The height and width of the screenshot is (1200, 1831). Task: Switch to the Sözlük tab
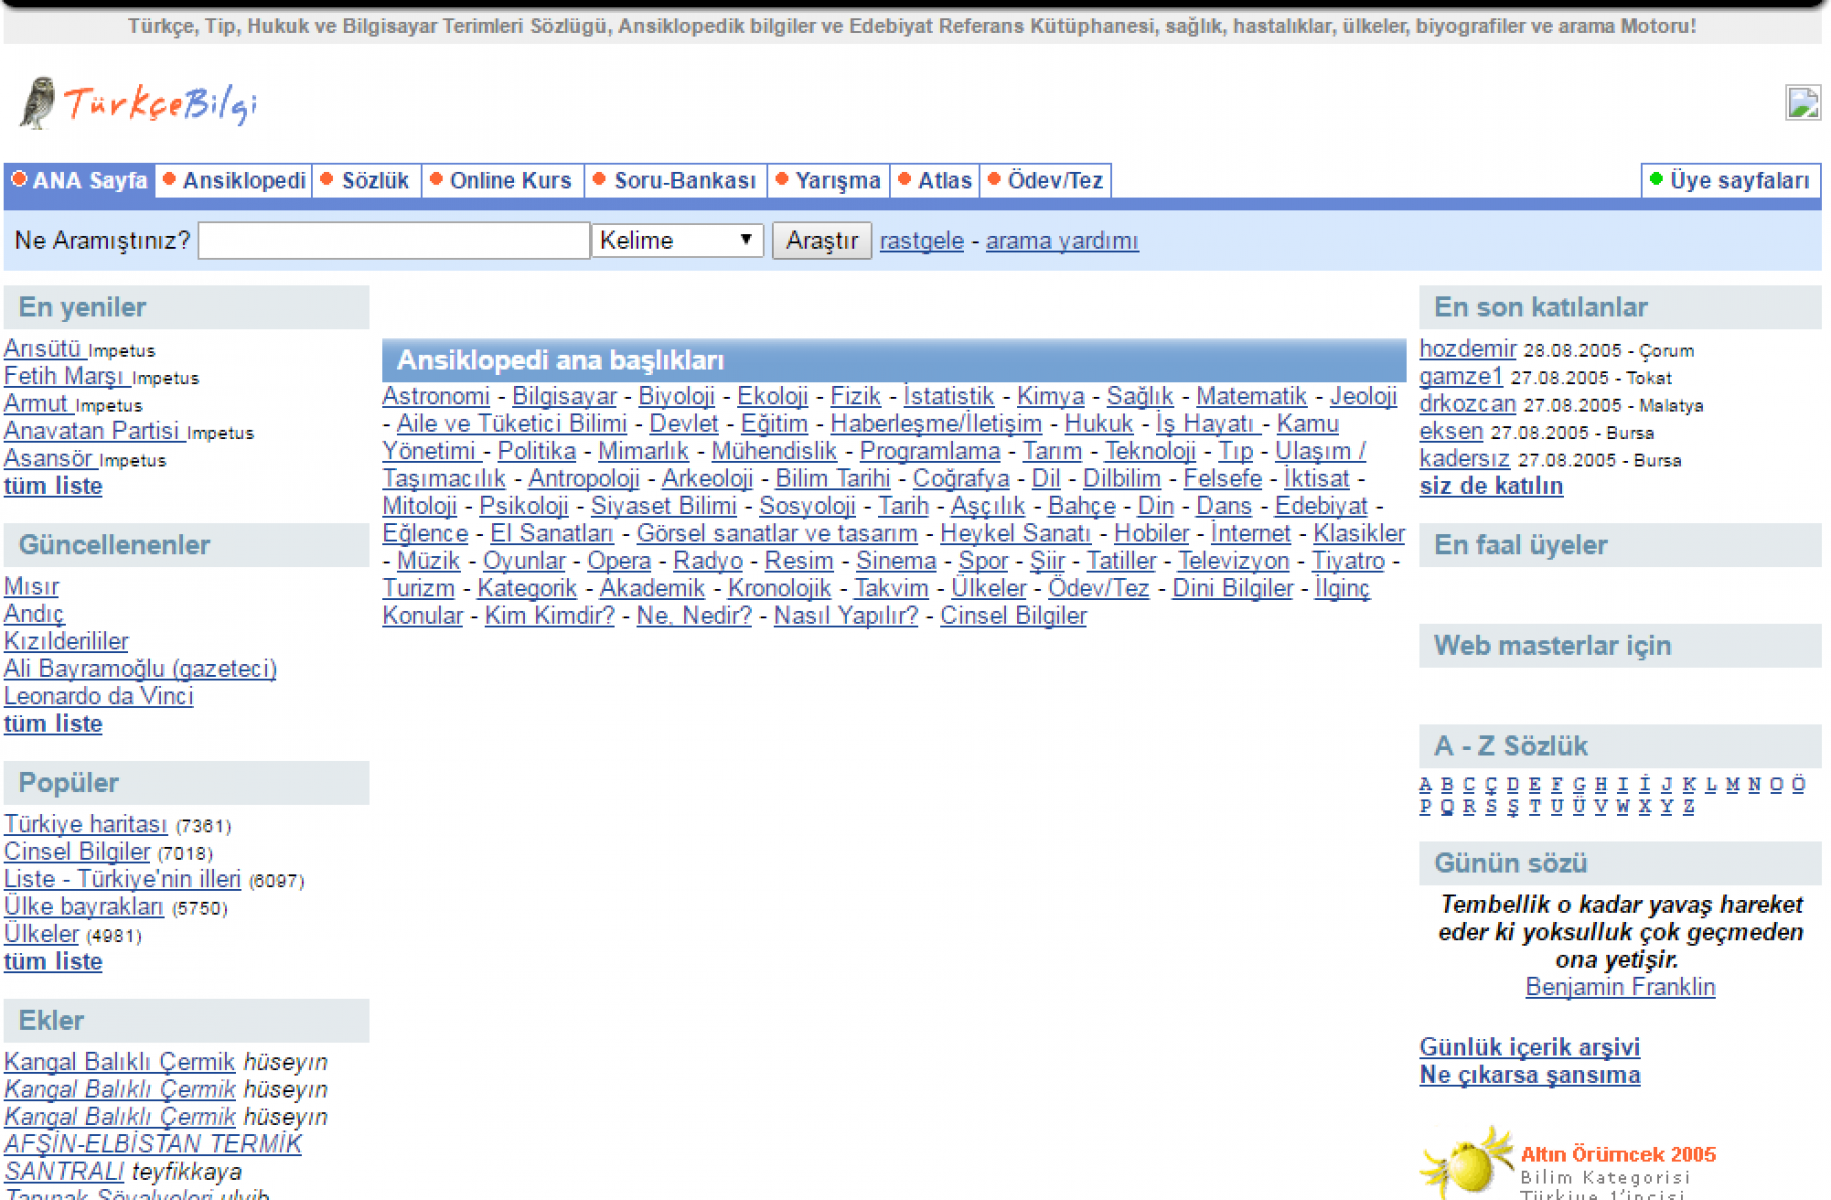click(x=366, y=181)
